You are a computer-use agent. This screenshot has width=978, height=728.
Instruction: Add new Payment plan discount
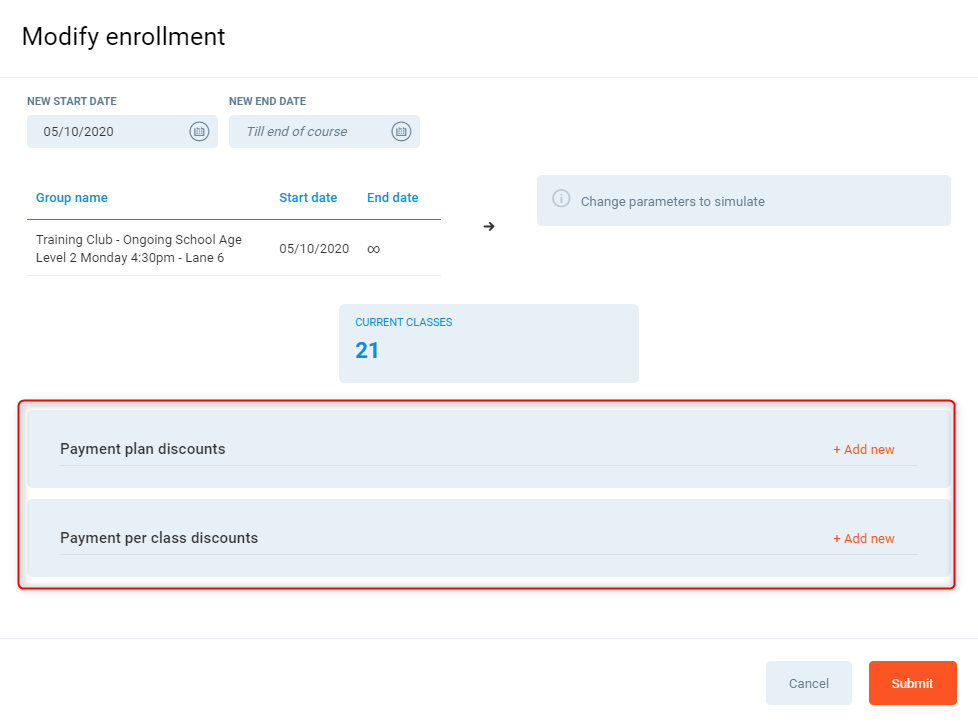[863, 450]
